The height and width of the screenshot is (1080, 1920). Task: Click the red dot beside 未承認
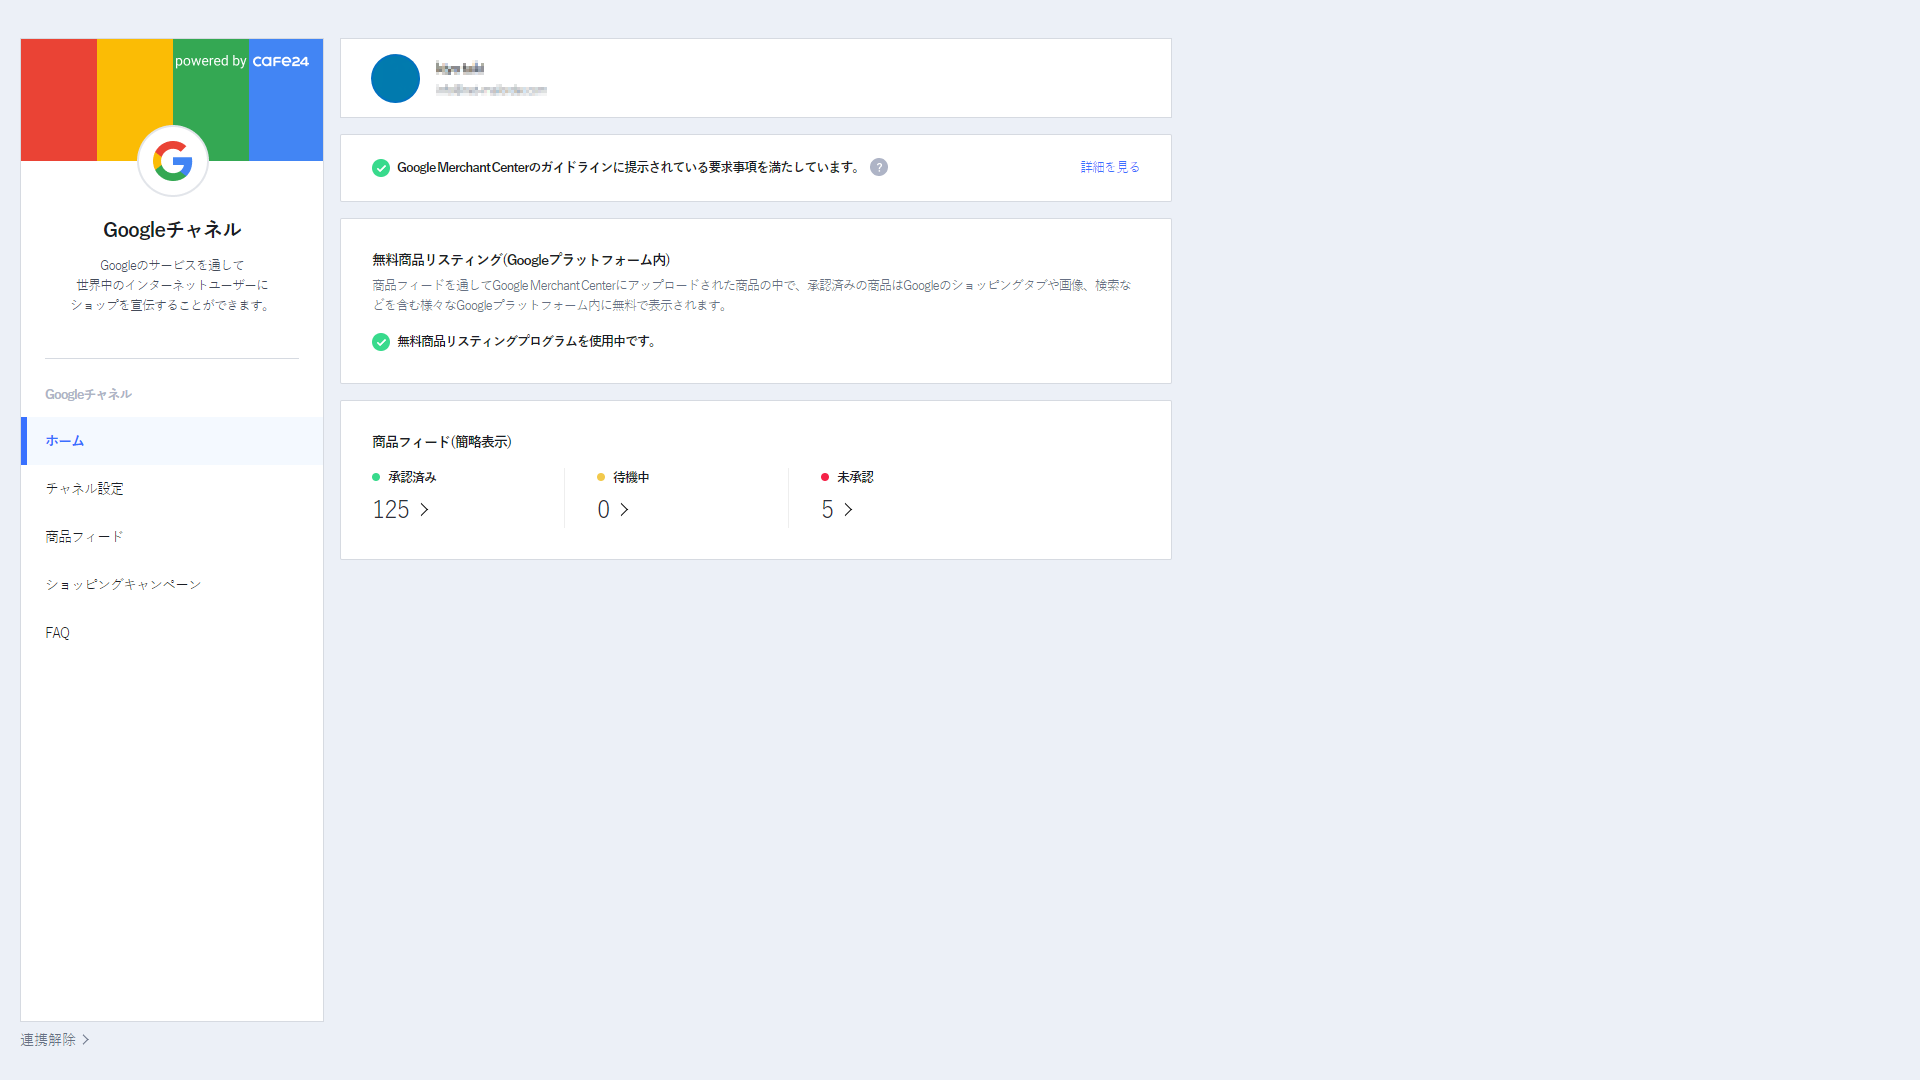pos(825,478)
